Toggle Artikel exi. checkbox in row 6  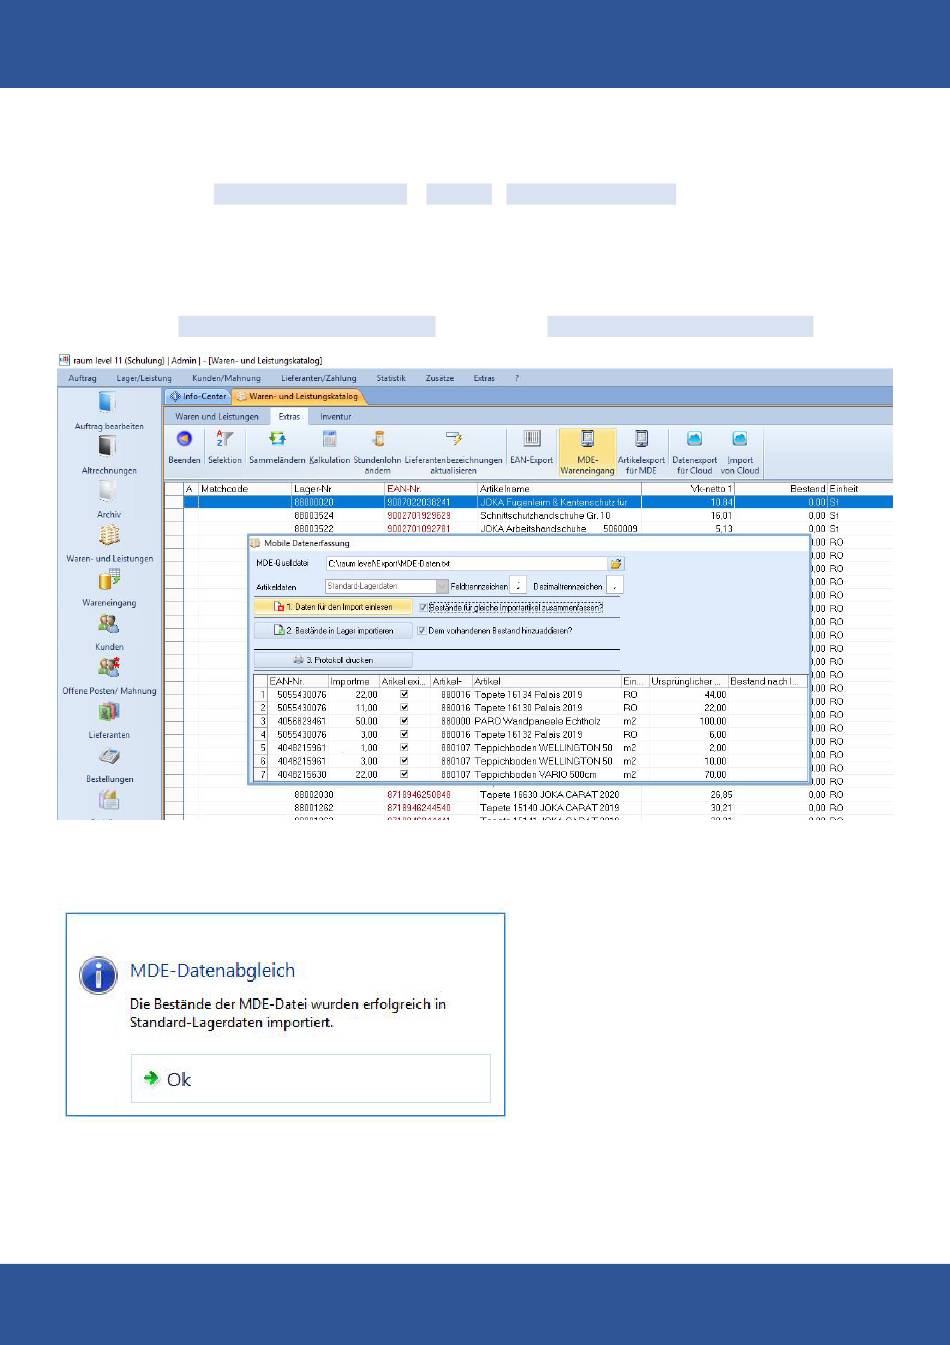tap(404, 761)
